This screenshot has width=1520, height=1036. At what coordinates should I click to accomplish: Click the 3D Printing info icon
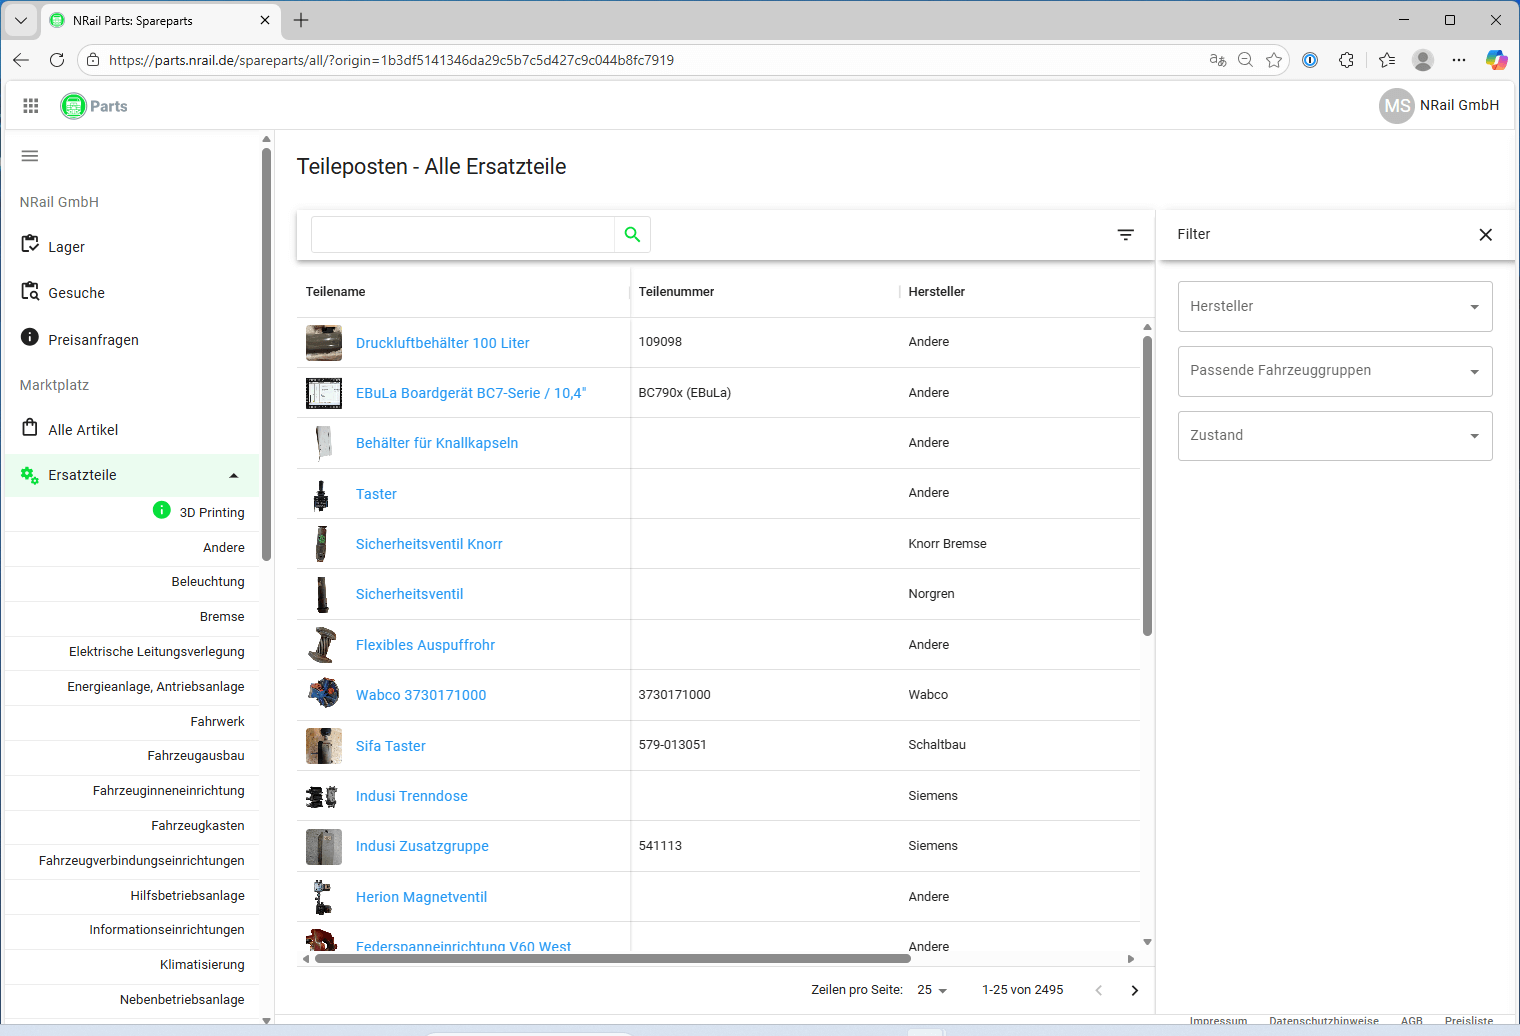161,511
